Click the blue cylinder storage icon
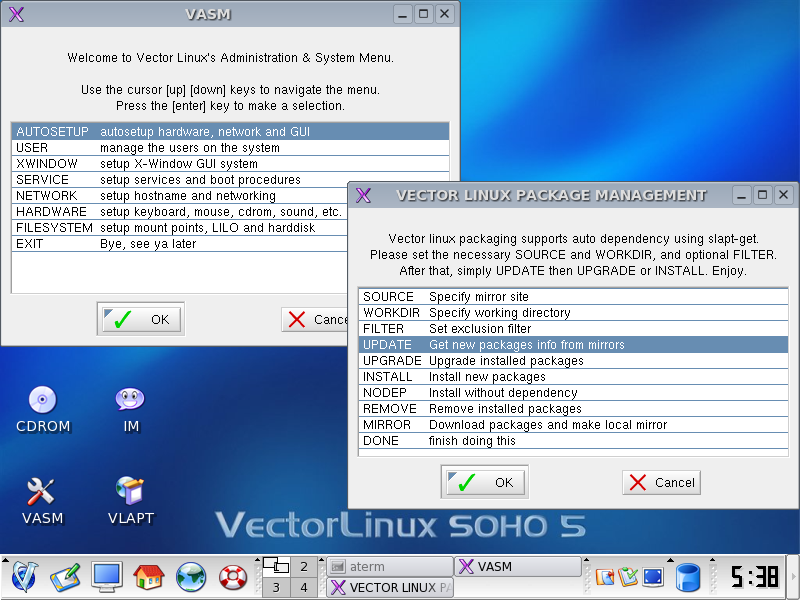The image size is (800, 600). pos(688,577)
